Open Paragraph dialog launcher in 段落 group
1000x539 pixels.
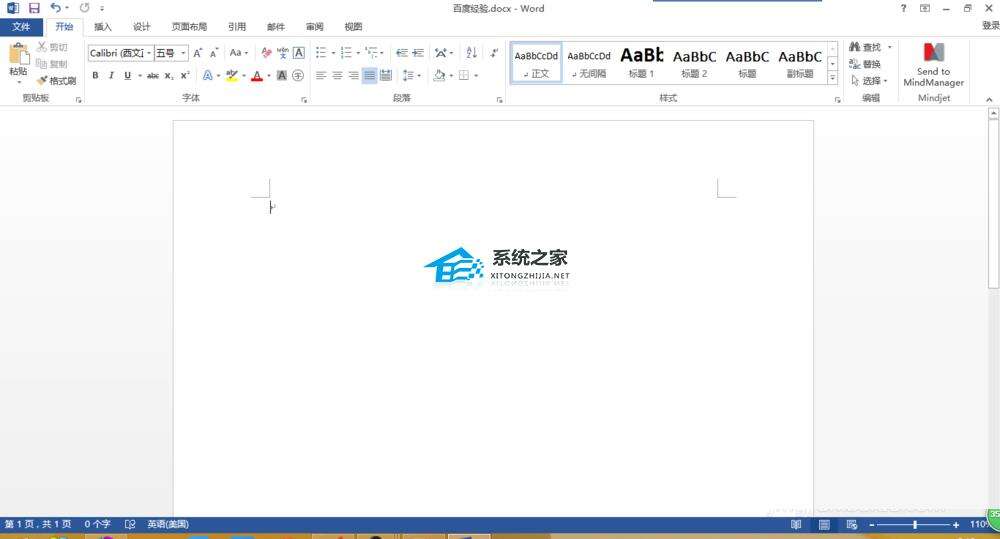coord(499,100)
